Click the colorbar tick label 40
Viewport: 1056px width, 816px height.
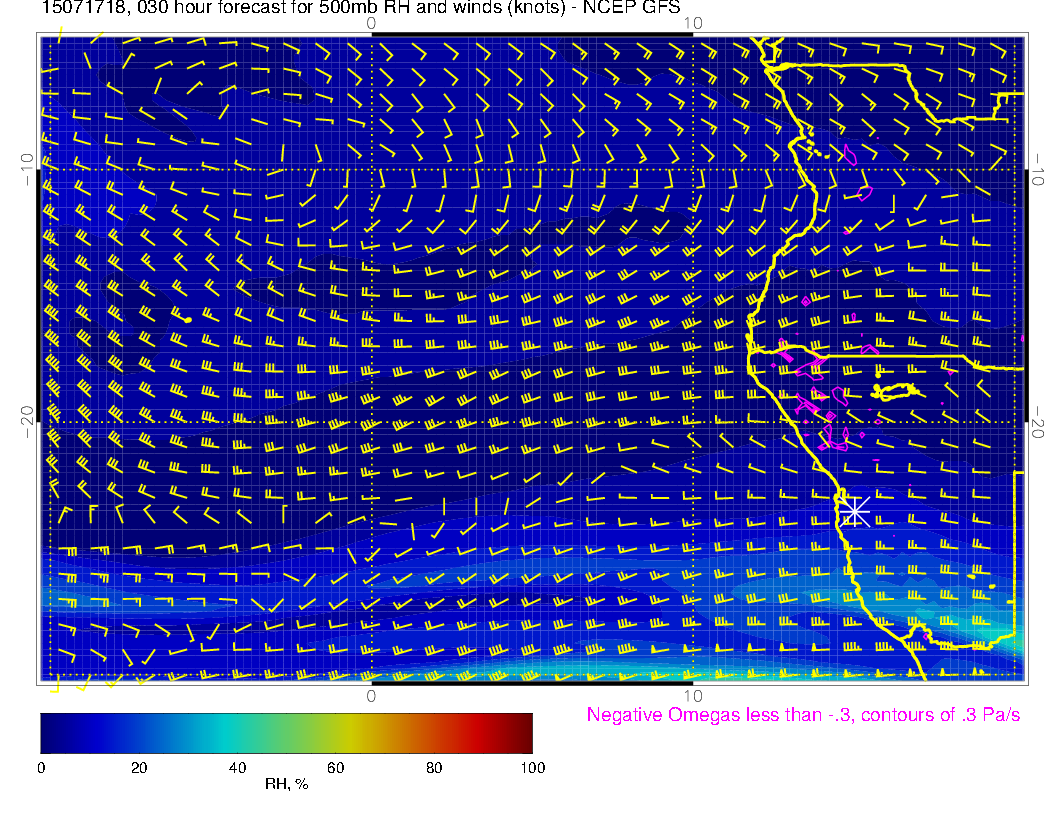[237, 768]
